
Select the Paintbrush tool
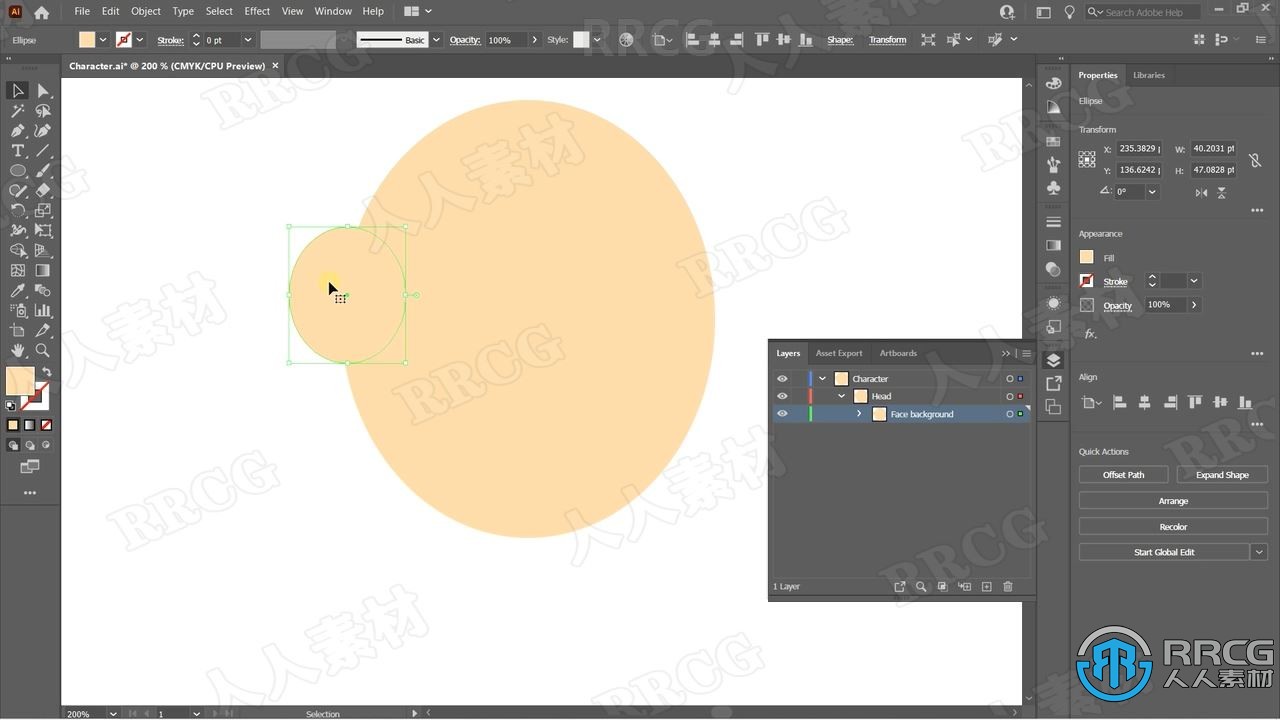point(43,171)
